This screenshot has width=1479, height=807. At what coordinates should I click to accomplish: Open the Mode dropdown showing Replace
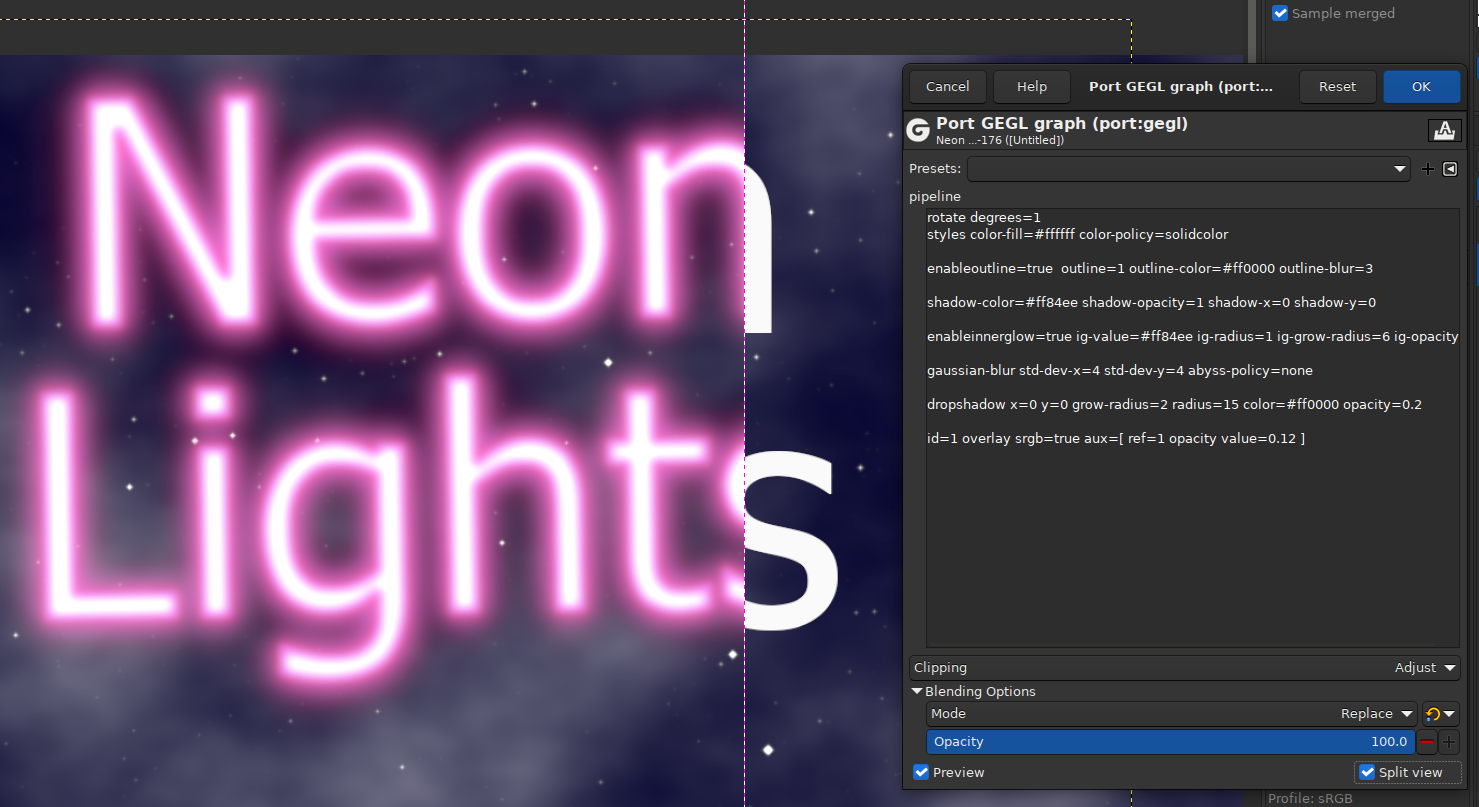pos(1172,714)
